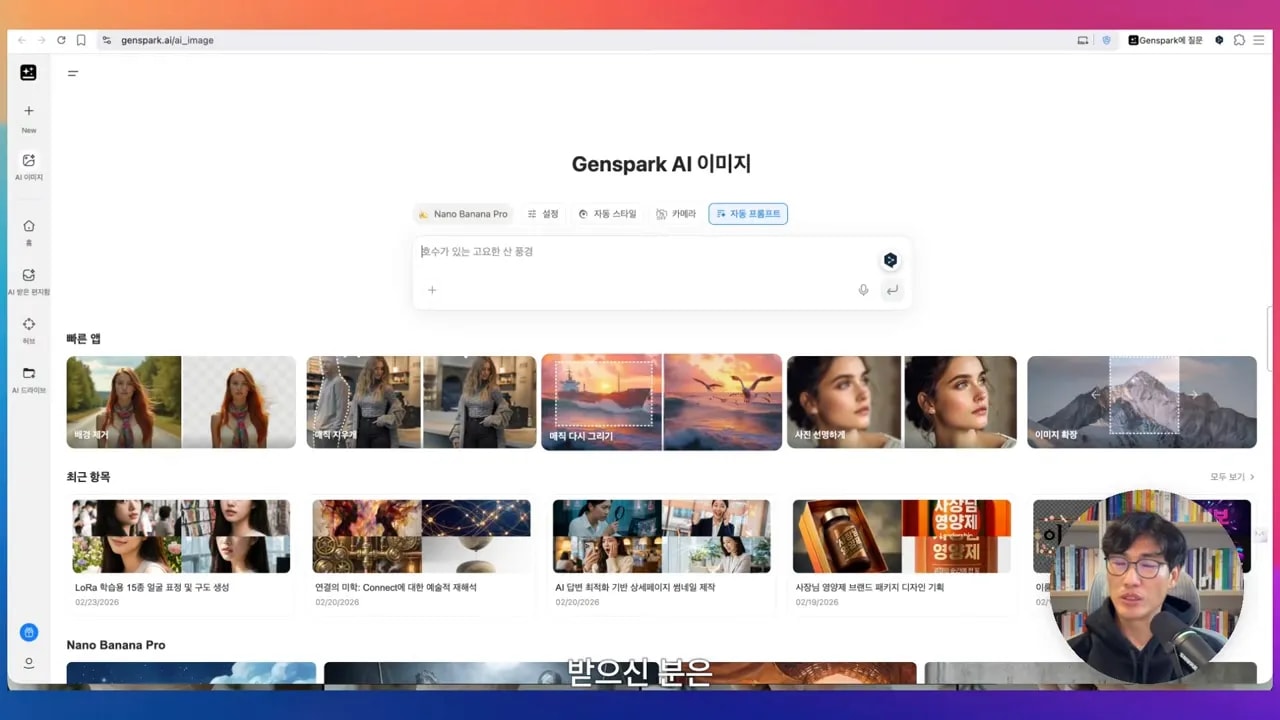Expand 모두 보기 next to 최근 항목

[x=1228, y=477]
